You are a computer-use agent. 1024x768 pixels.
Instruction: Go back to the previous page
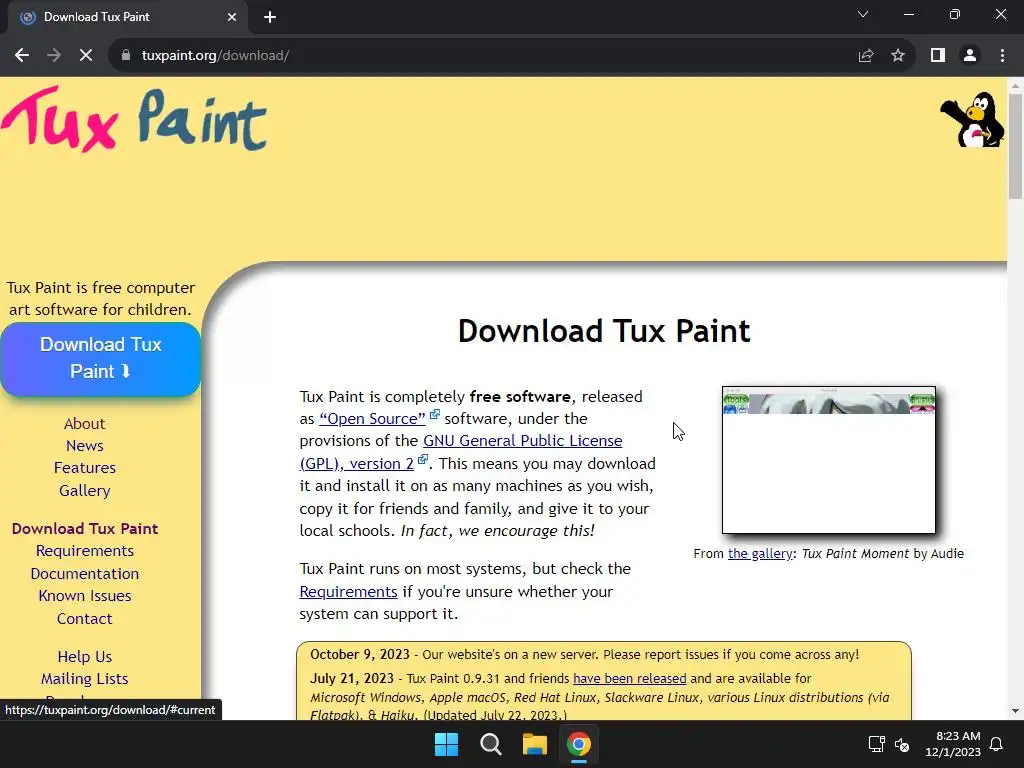[22, 56]
